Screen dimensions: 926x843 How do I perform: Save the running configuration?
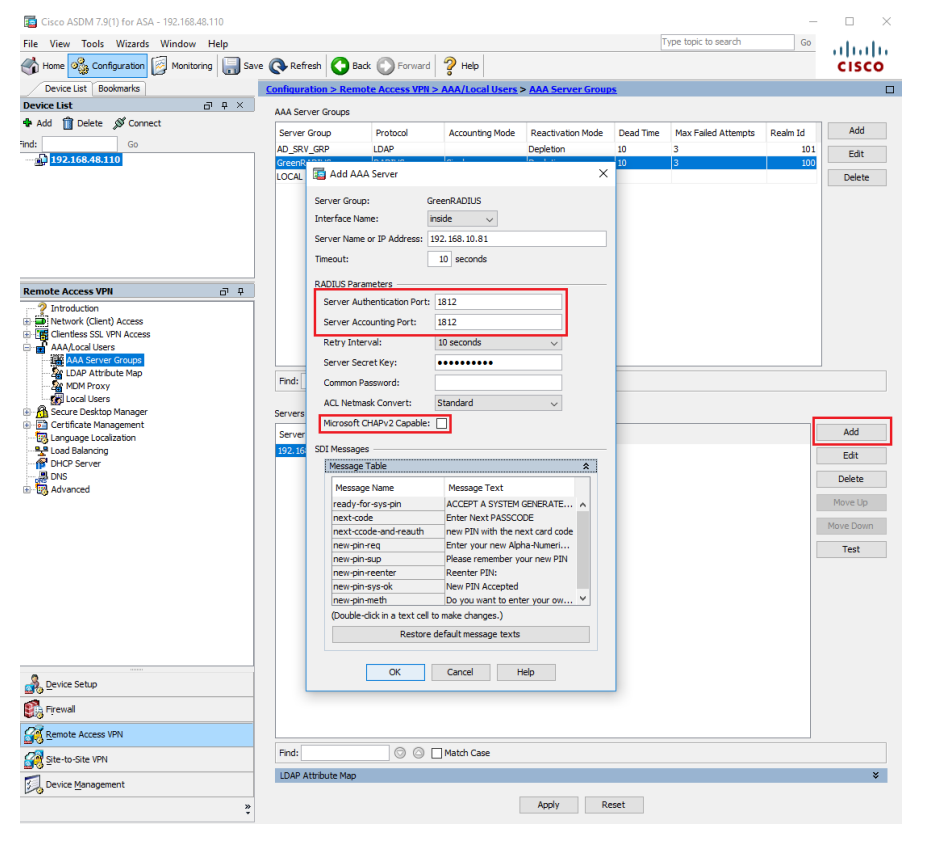tap(242, 66)
